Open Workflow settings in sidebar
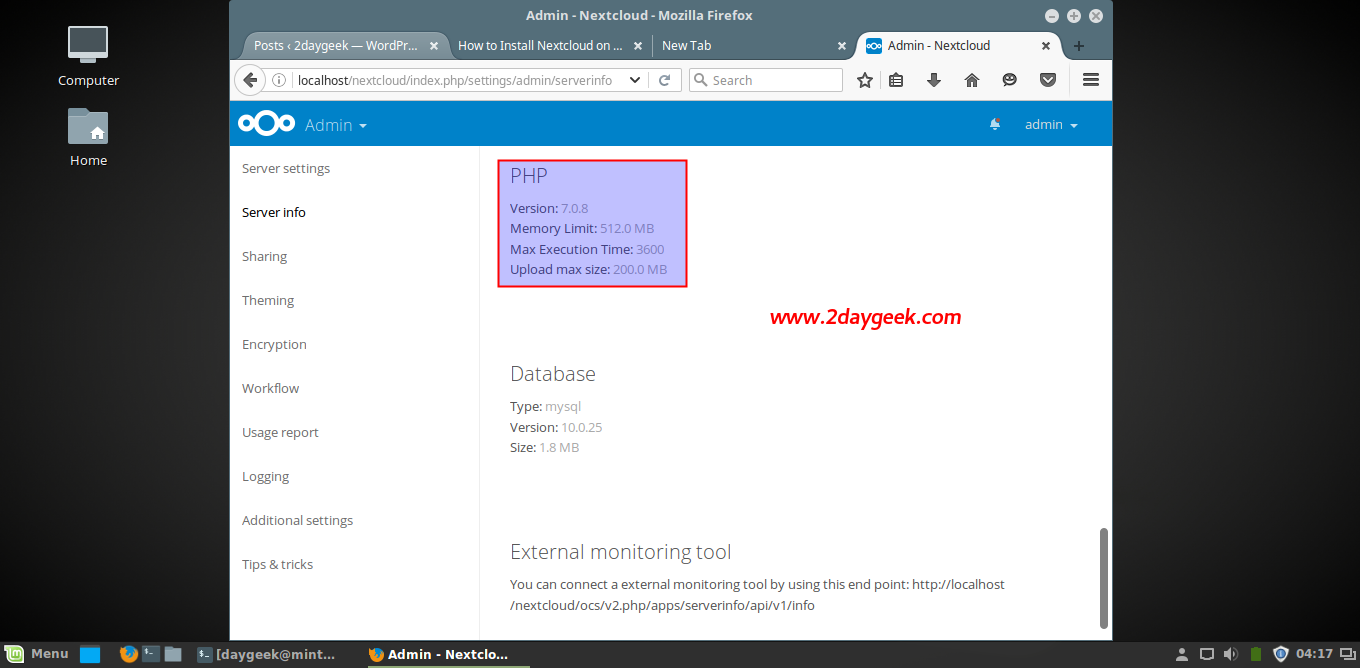1360x668 pixels. click(x=270, y=388)
